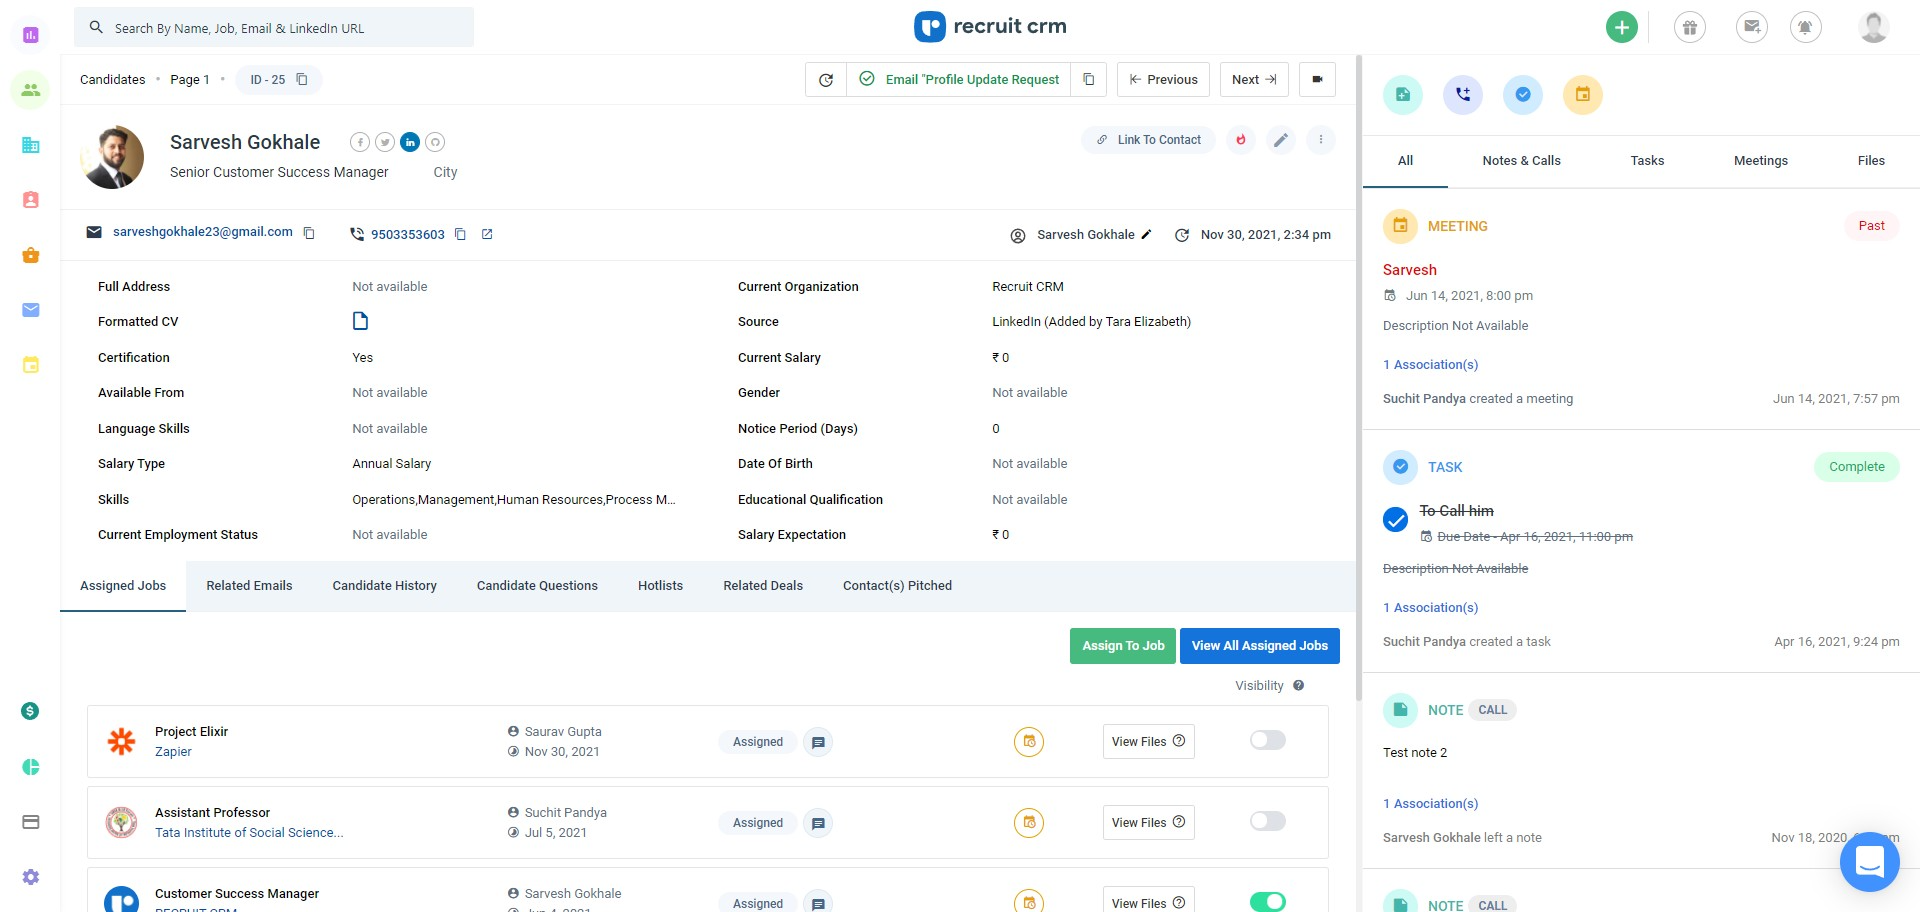The width and height of the screenshot is (1920, 912).
Task: Click the add meeting calendar icon
Action: pos(1583,95)
